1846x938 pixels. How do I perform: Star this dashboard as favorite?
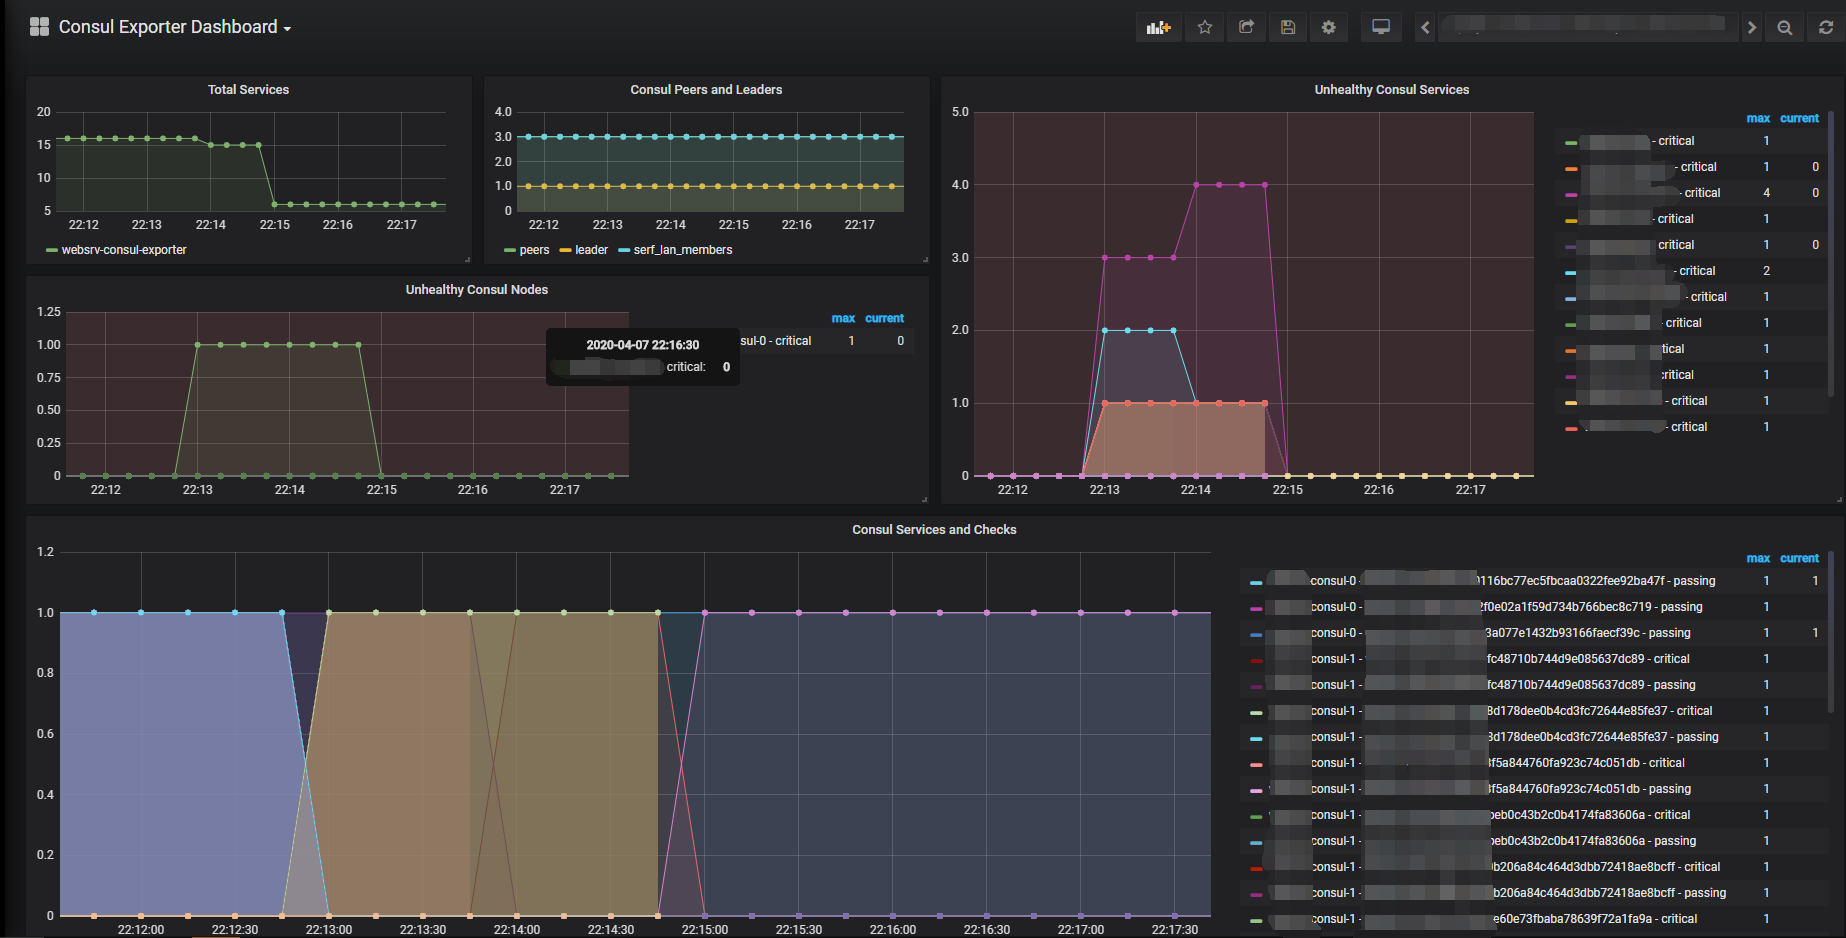[x=1205, y=28]
